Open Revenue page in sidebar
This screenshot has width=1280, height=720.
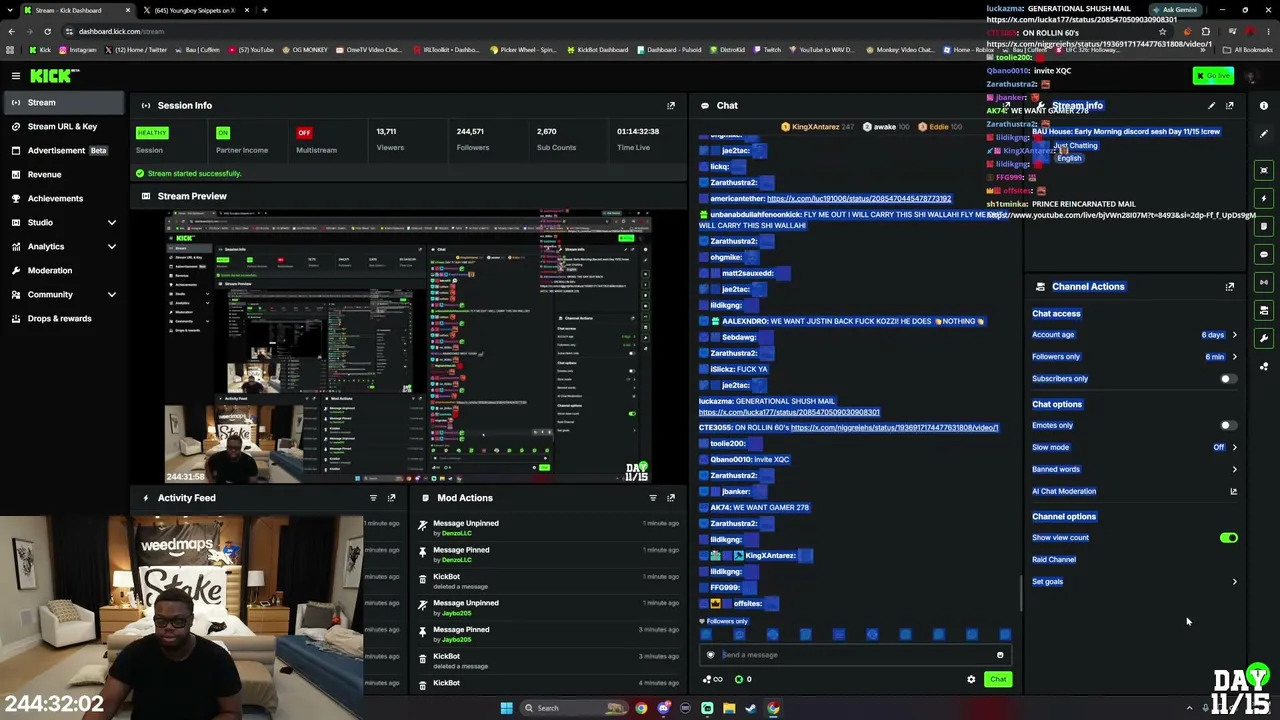pyautogui.click(x=63, y=174)
